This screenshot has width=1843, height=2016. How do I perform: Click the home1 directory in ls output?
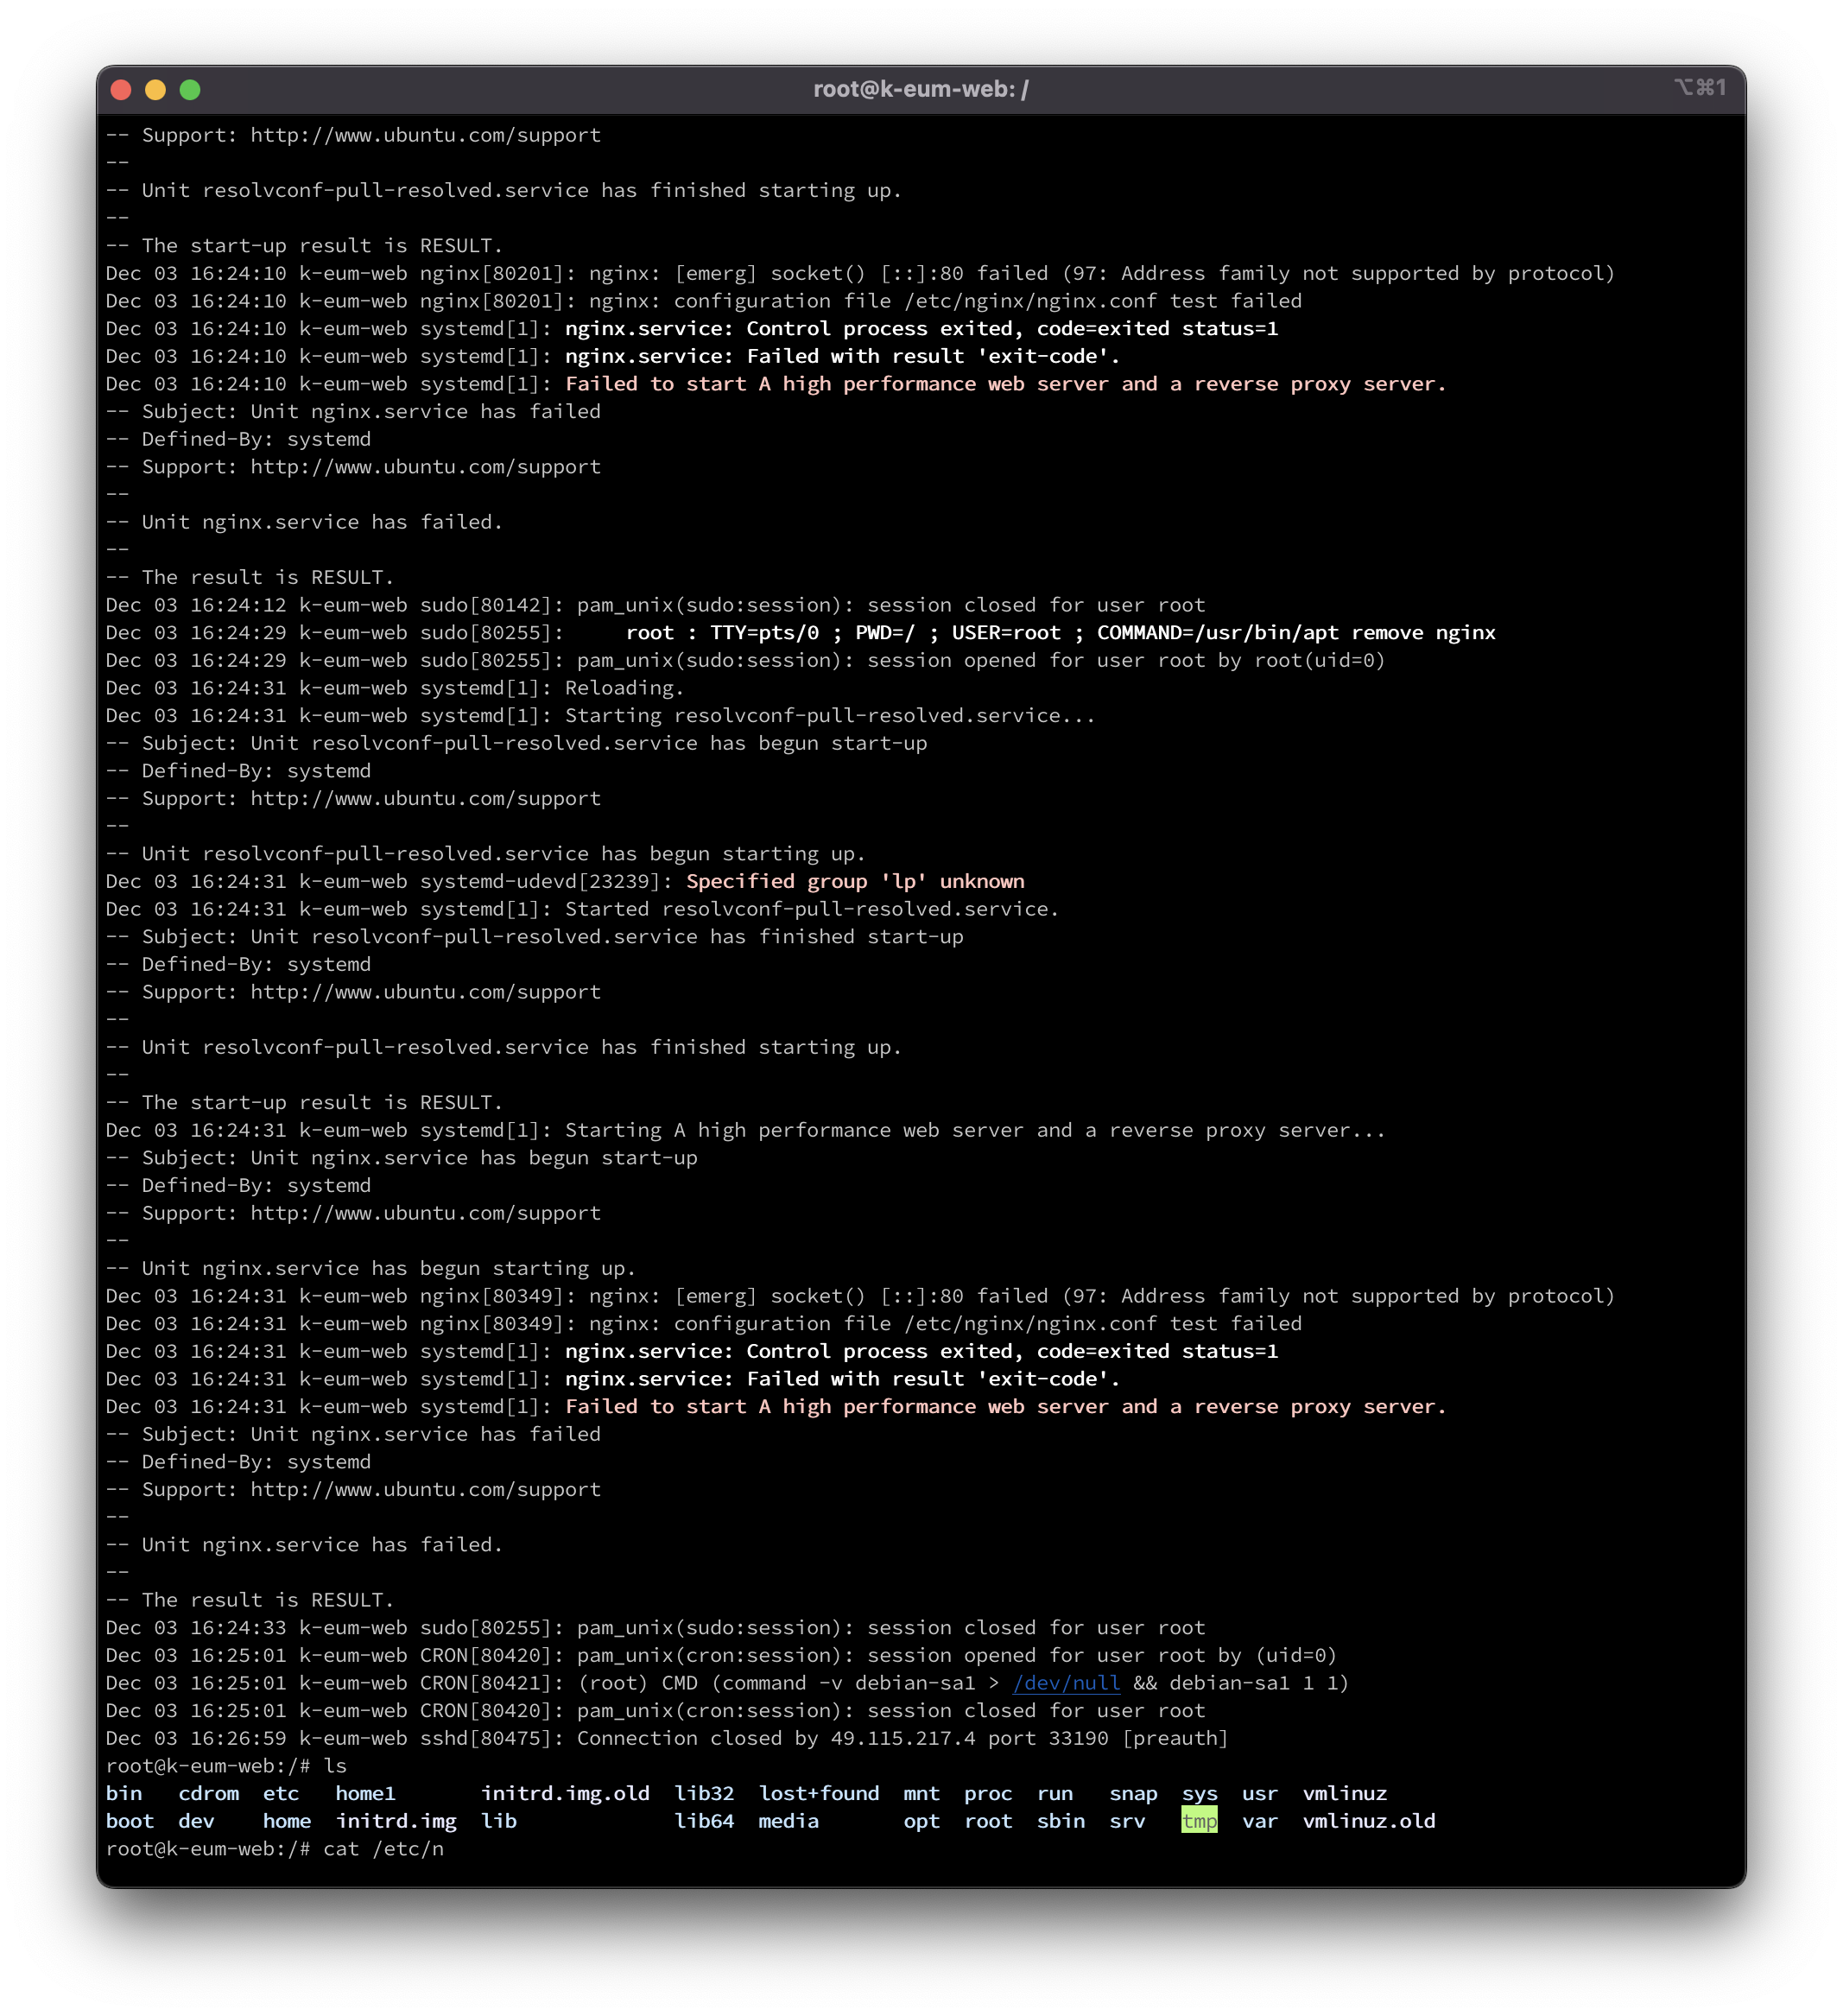(365, 1794)
